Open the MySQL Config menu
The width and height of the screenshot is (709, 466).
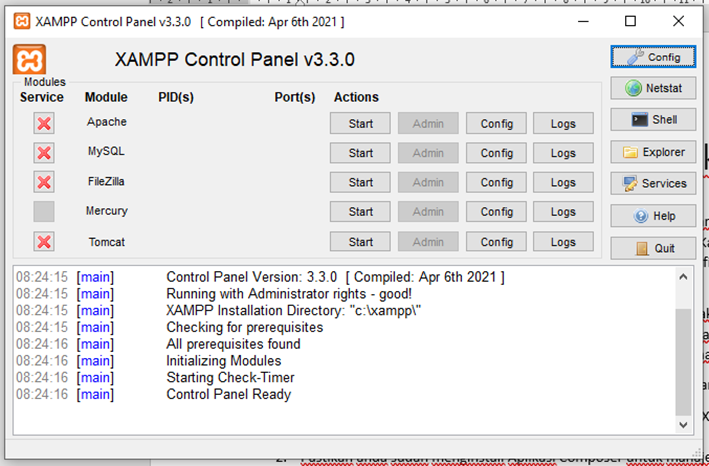point(496,153)
